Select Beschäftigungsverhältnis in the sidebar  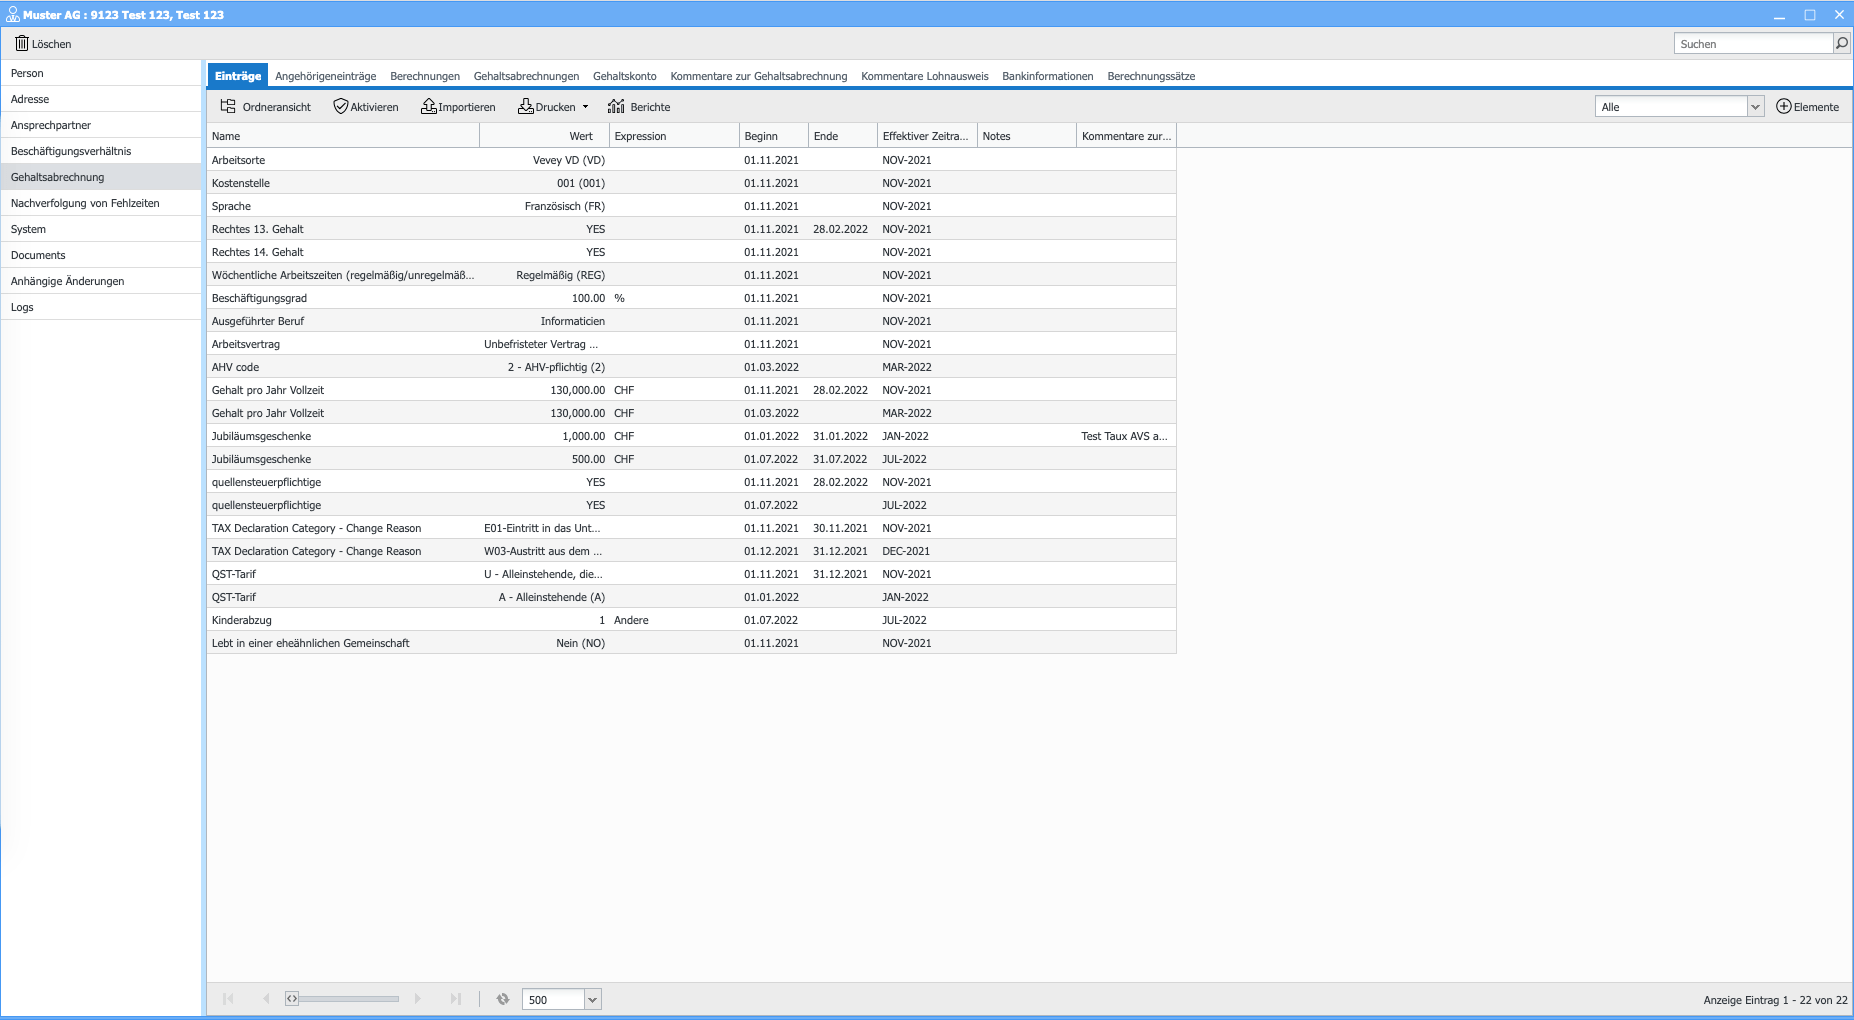[x=71, y=151]
